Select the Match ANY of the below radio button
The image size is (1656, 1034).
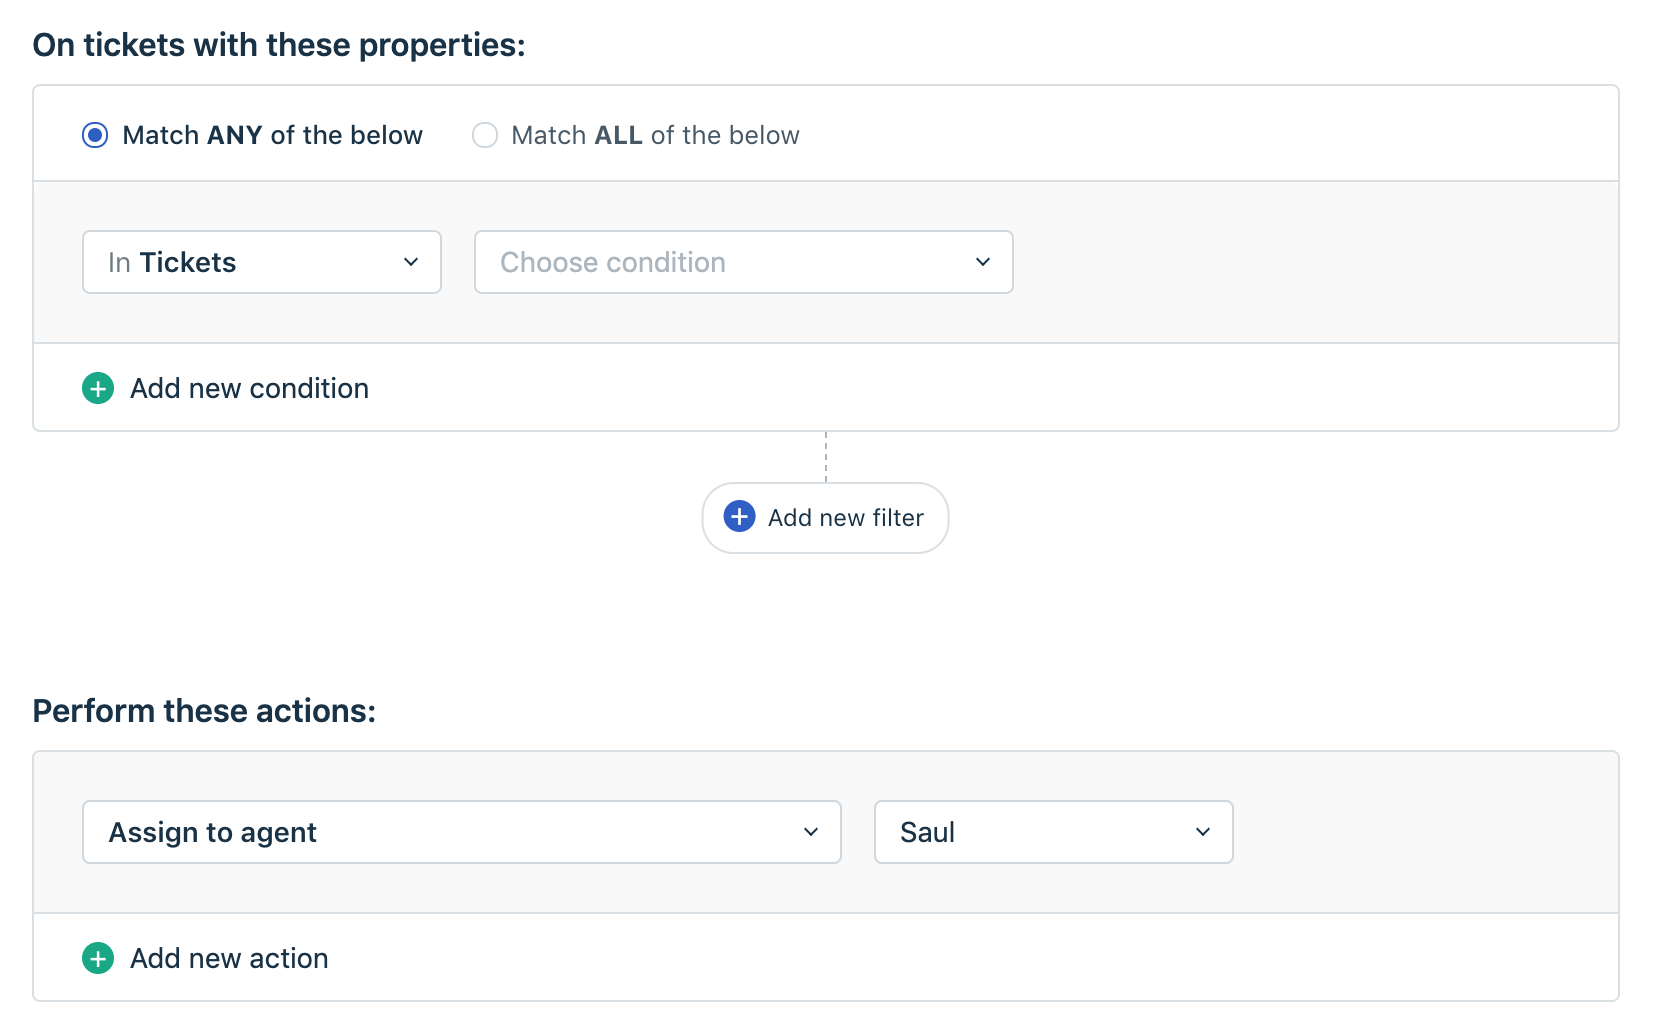point(95,135)
